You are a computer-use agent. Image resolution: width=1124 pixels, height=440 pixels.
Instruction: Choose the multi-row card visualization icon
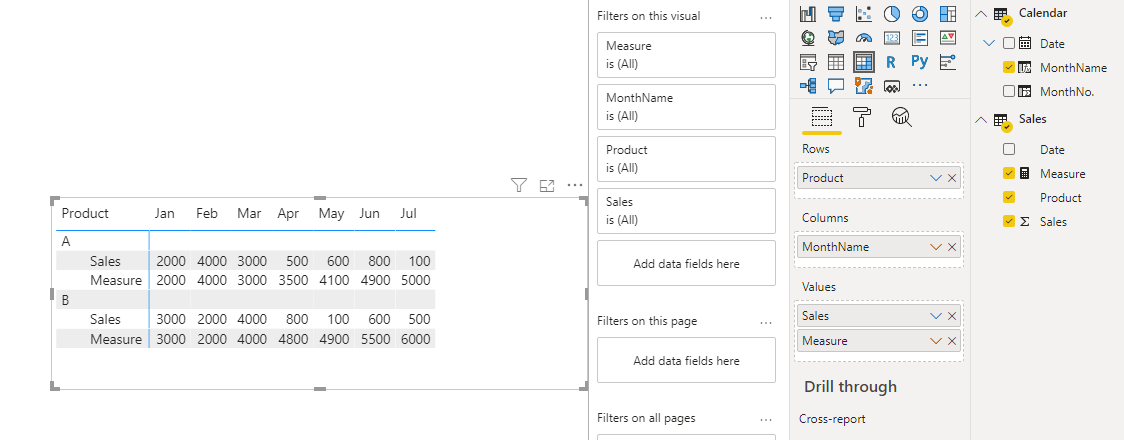point(920,37)
